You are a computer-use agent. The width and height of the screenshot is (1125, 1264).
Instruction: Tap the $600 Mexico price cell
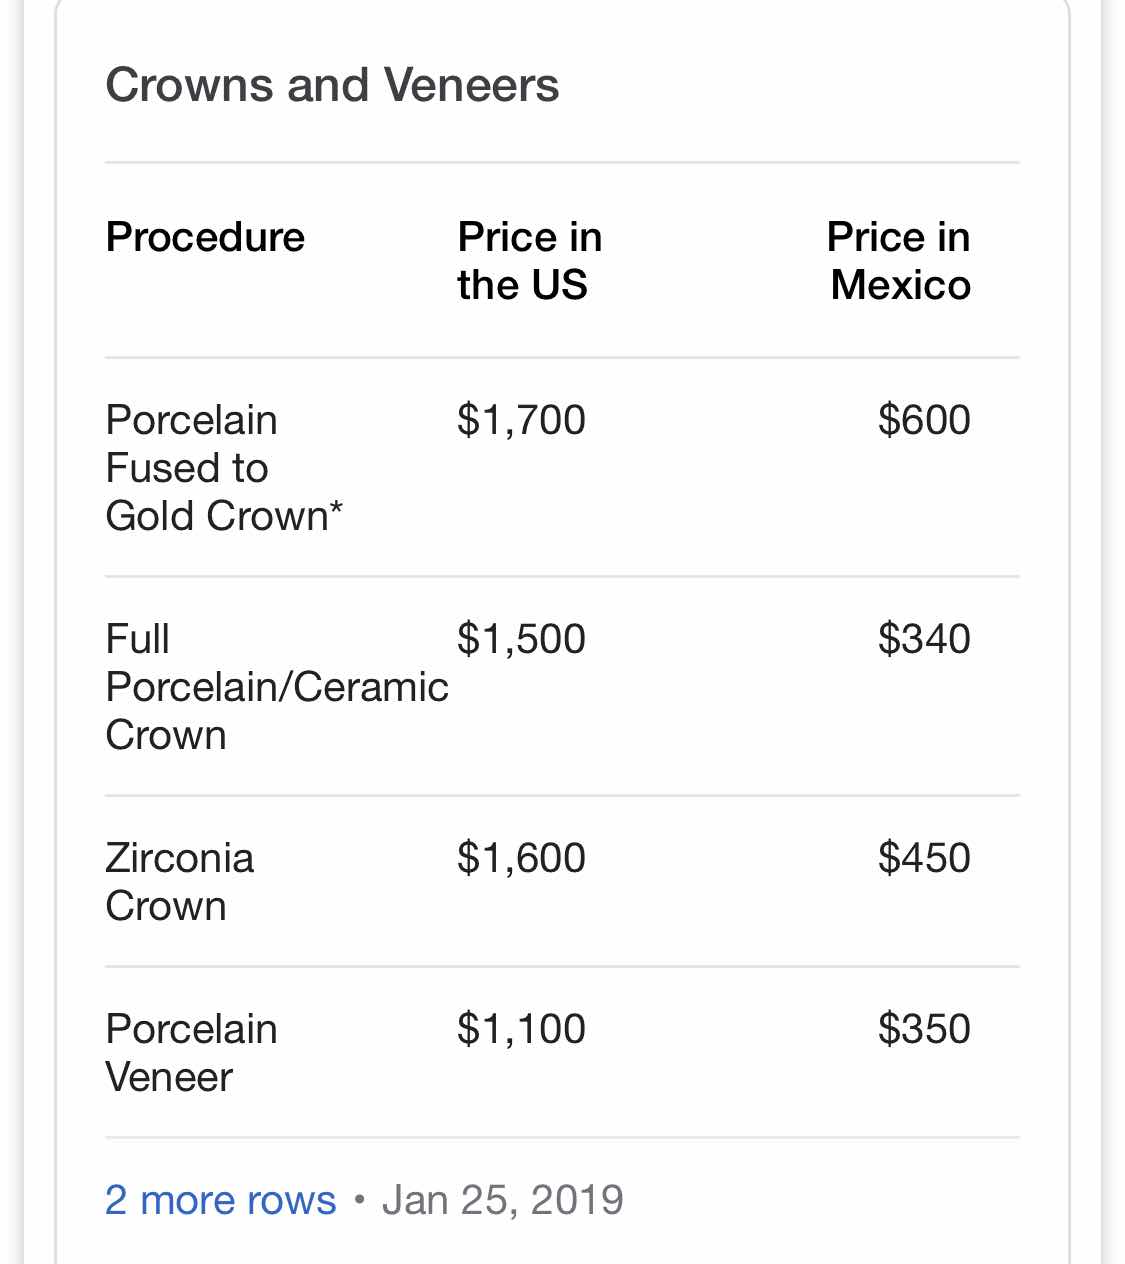click(924, 420)
